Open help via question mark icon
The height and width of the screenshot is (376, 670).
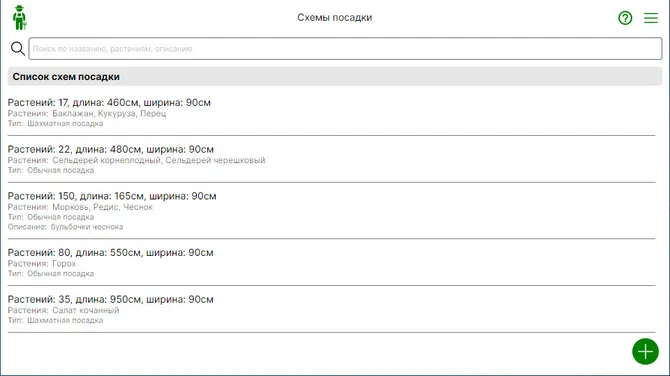point(625,18)
